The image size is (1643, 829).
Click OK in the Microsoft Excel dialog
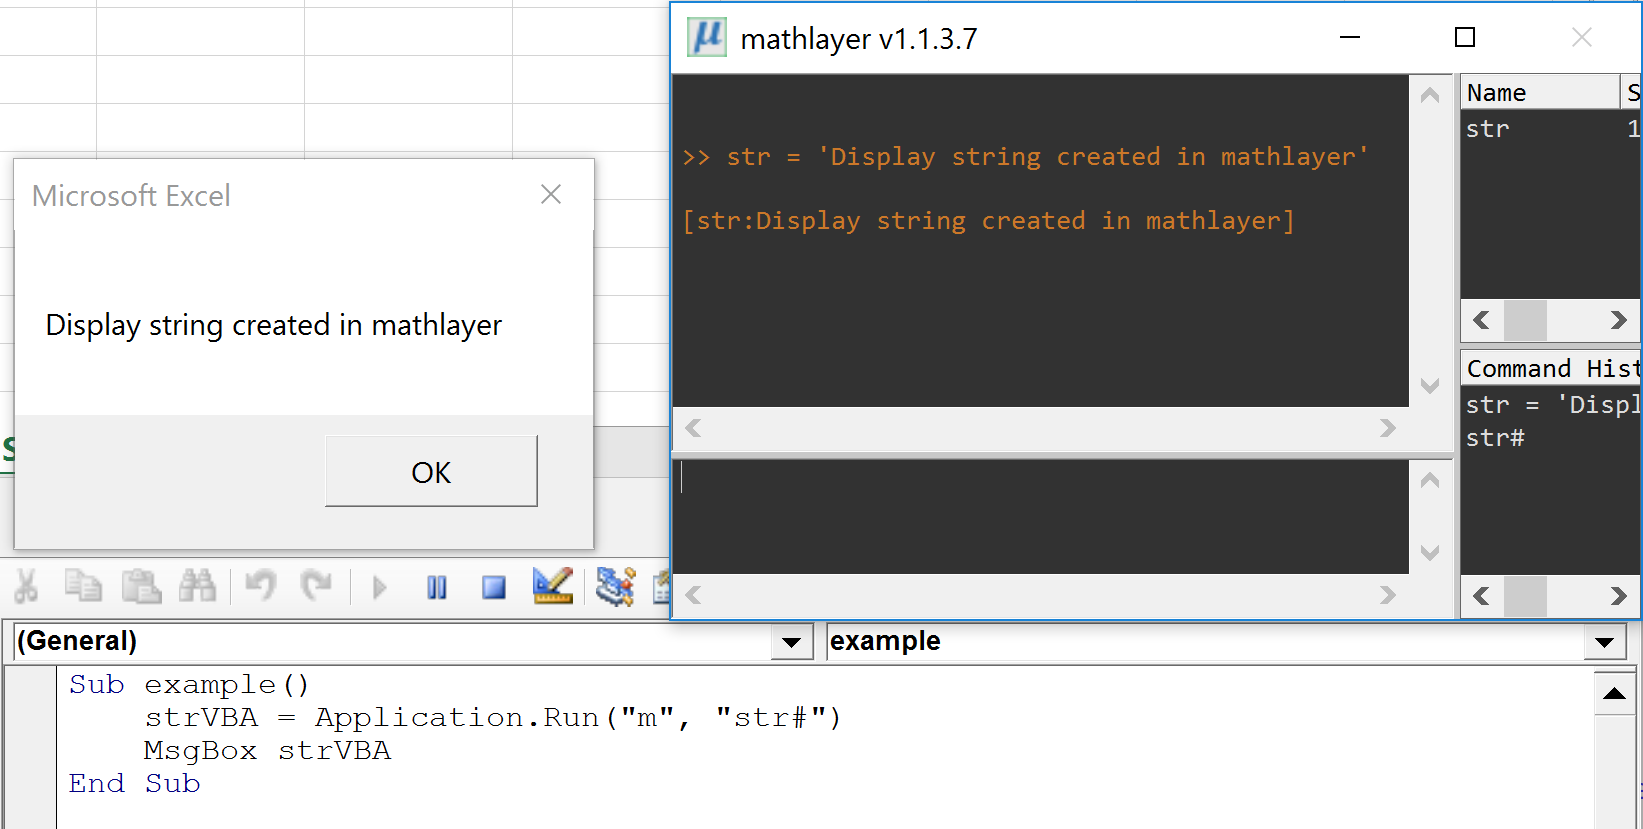[x=431, y=472]
